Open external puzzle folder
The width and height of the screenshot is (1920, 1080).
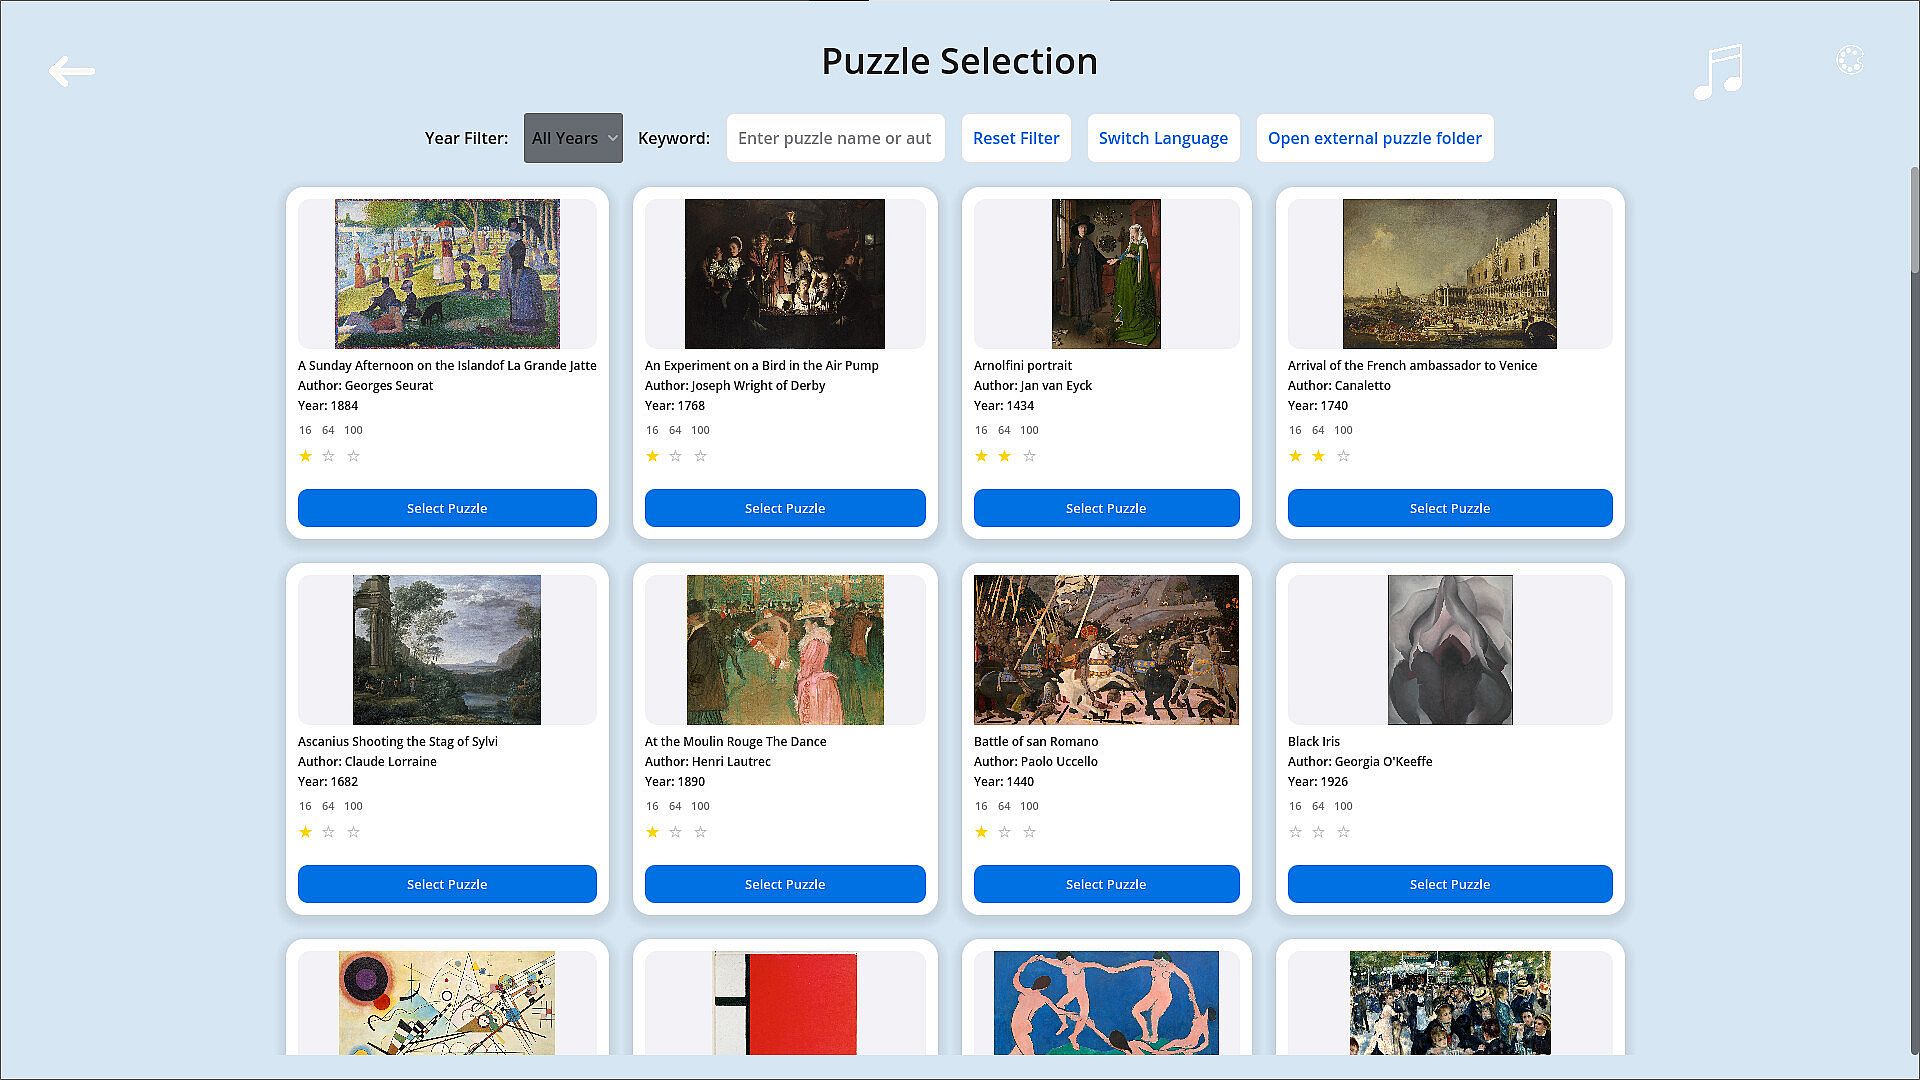[x=1374, y=138]
